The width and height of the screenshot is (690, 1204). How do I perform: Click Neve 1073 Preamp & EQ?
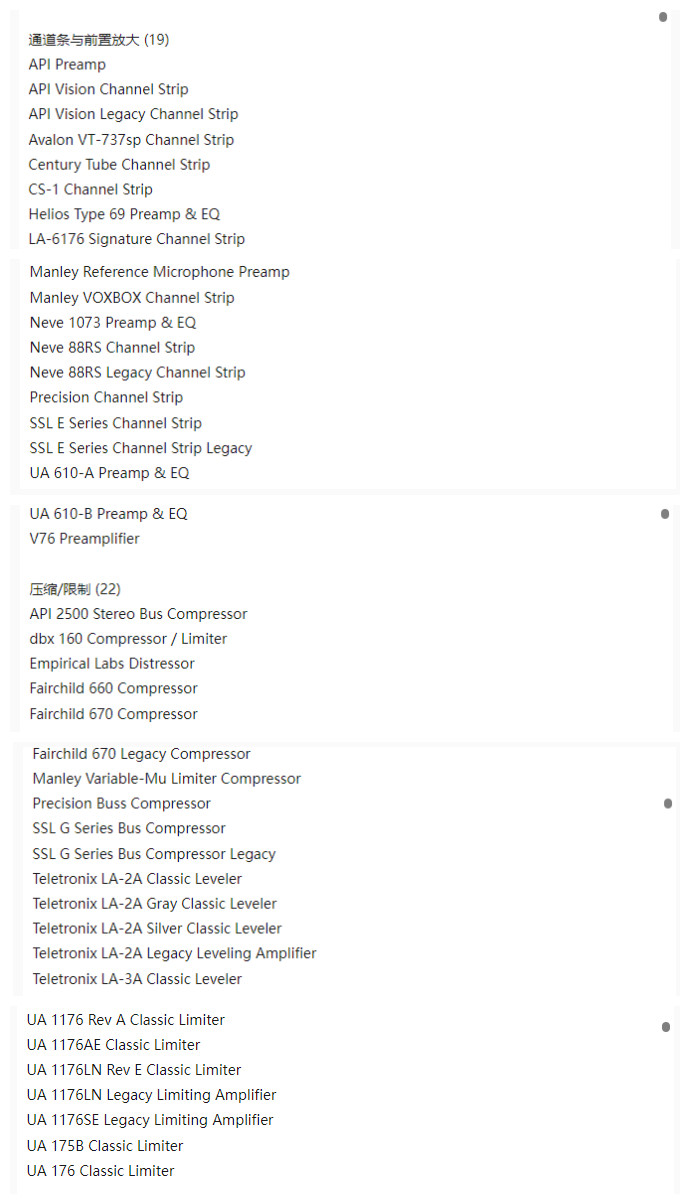point(113,322)
